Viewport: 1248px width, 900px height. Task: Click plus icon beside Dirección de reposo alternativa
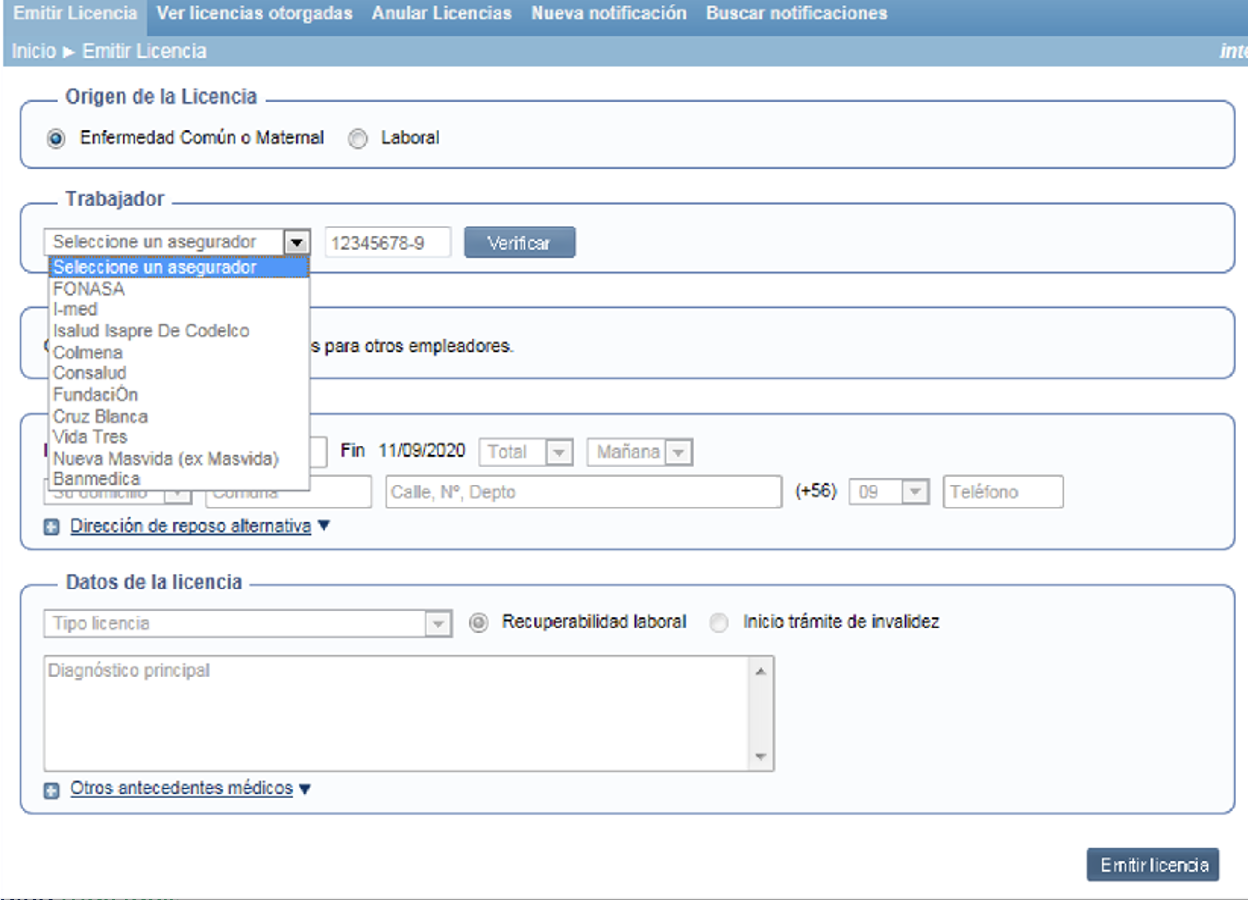tap(52, 527)
